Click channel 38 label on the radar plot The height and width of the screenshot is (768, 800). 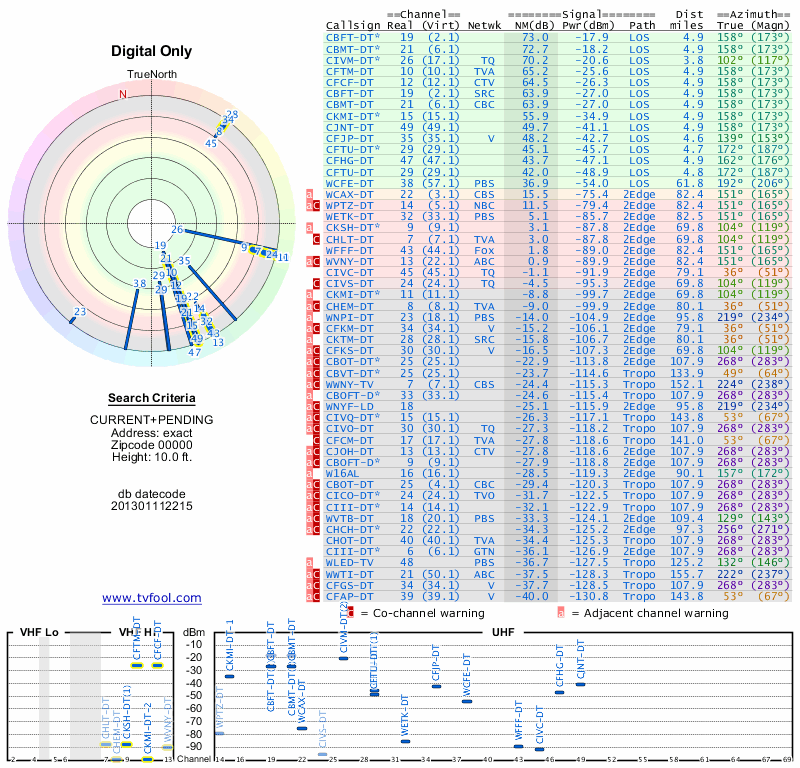pos(139,284)
